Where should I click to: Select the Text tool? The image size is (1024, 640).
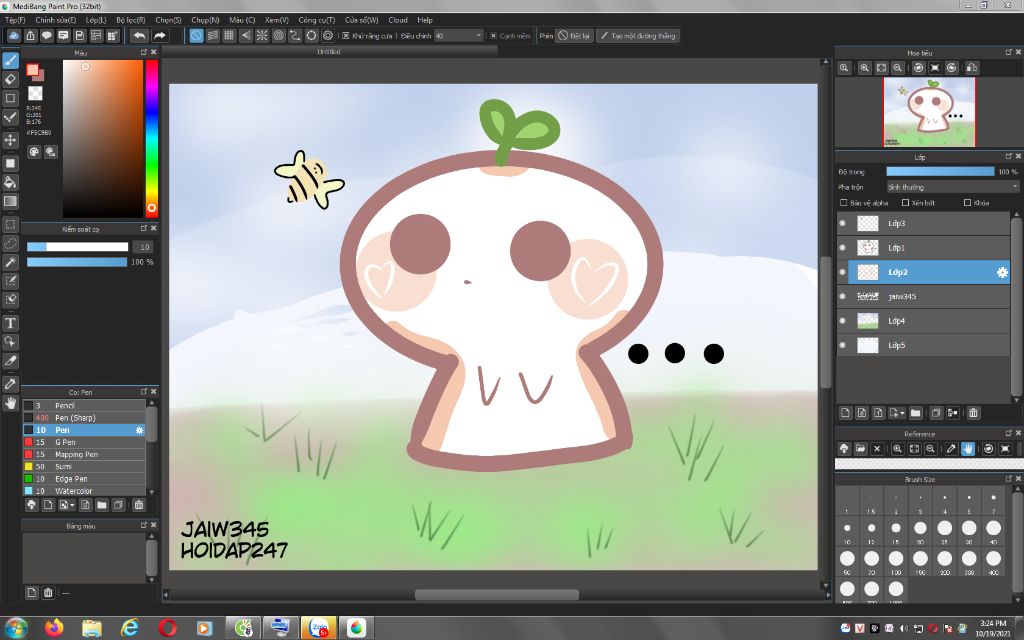pos(10,323)
